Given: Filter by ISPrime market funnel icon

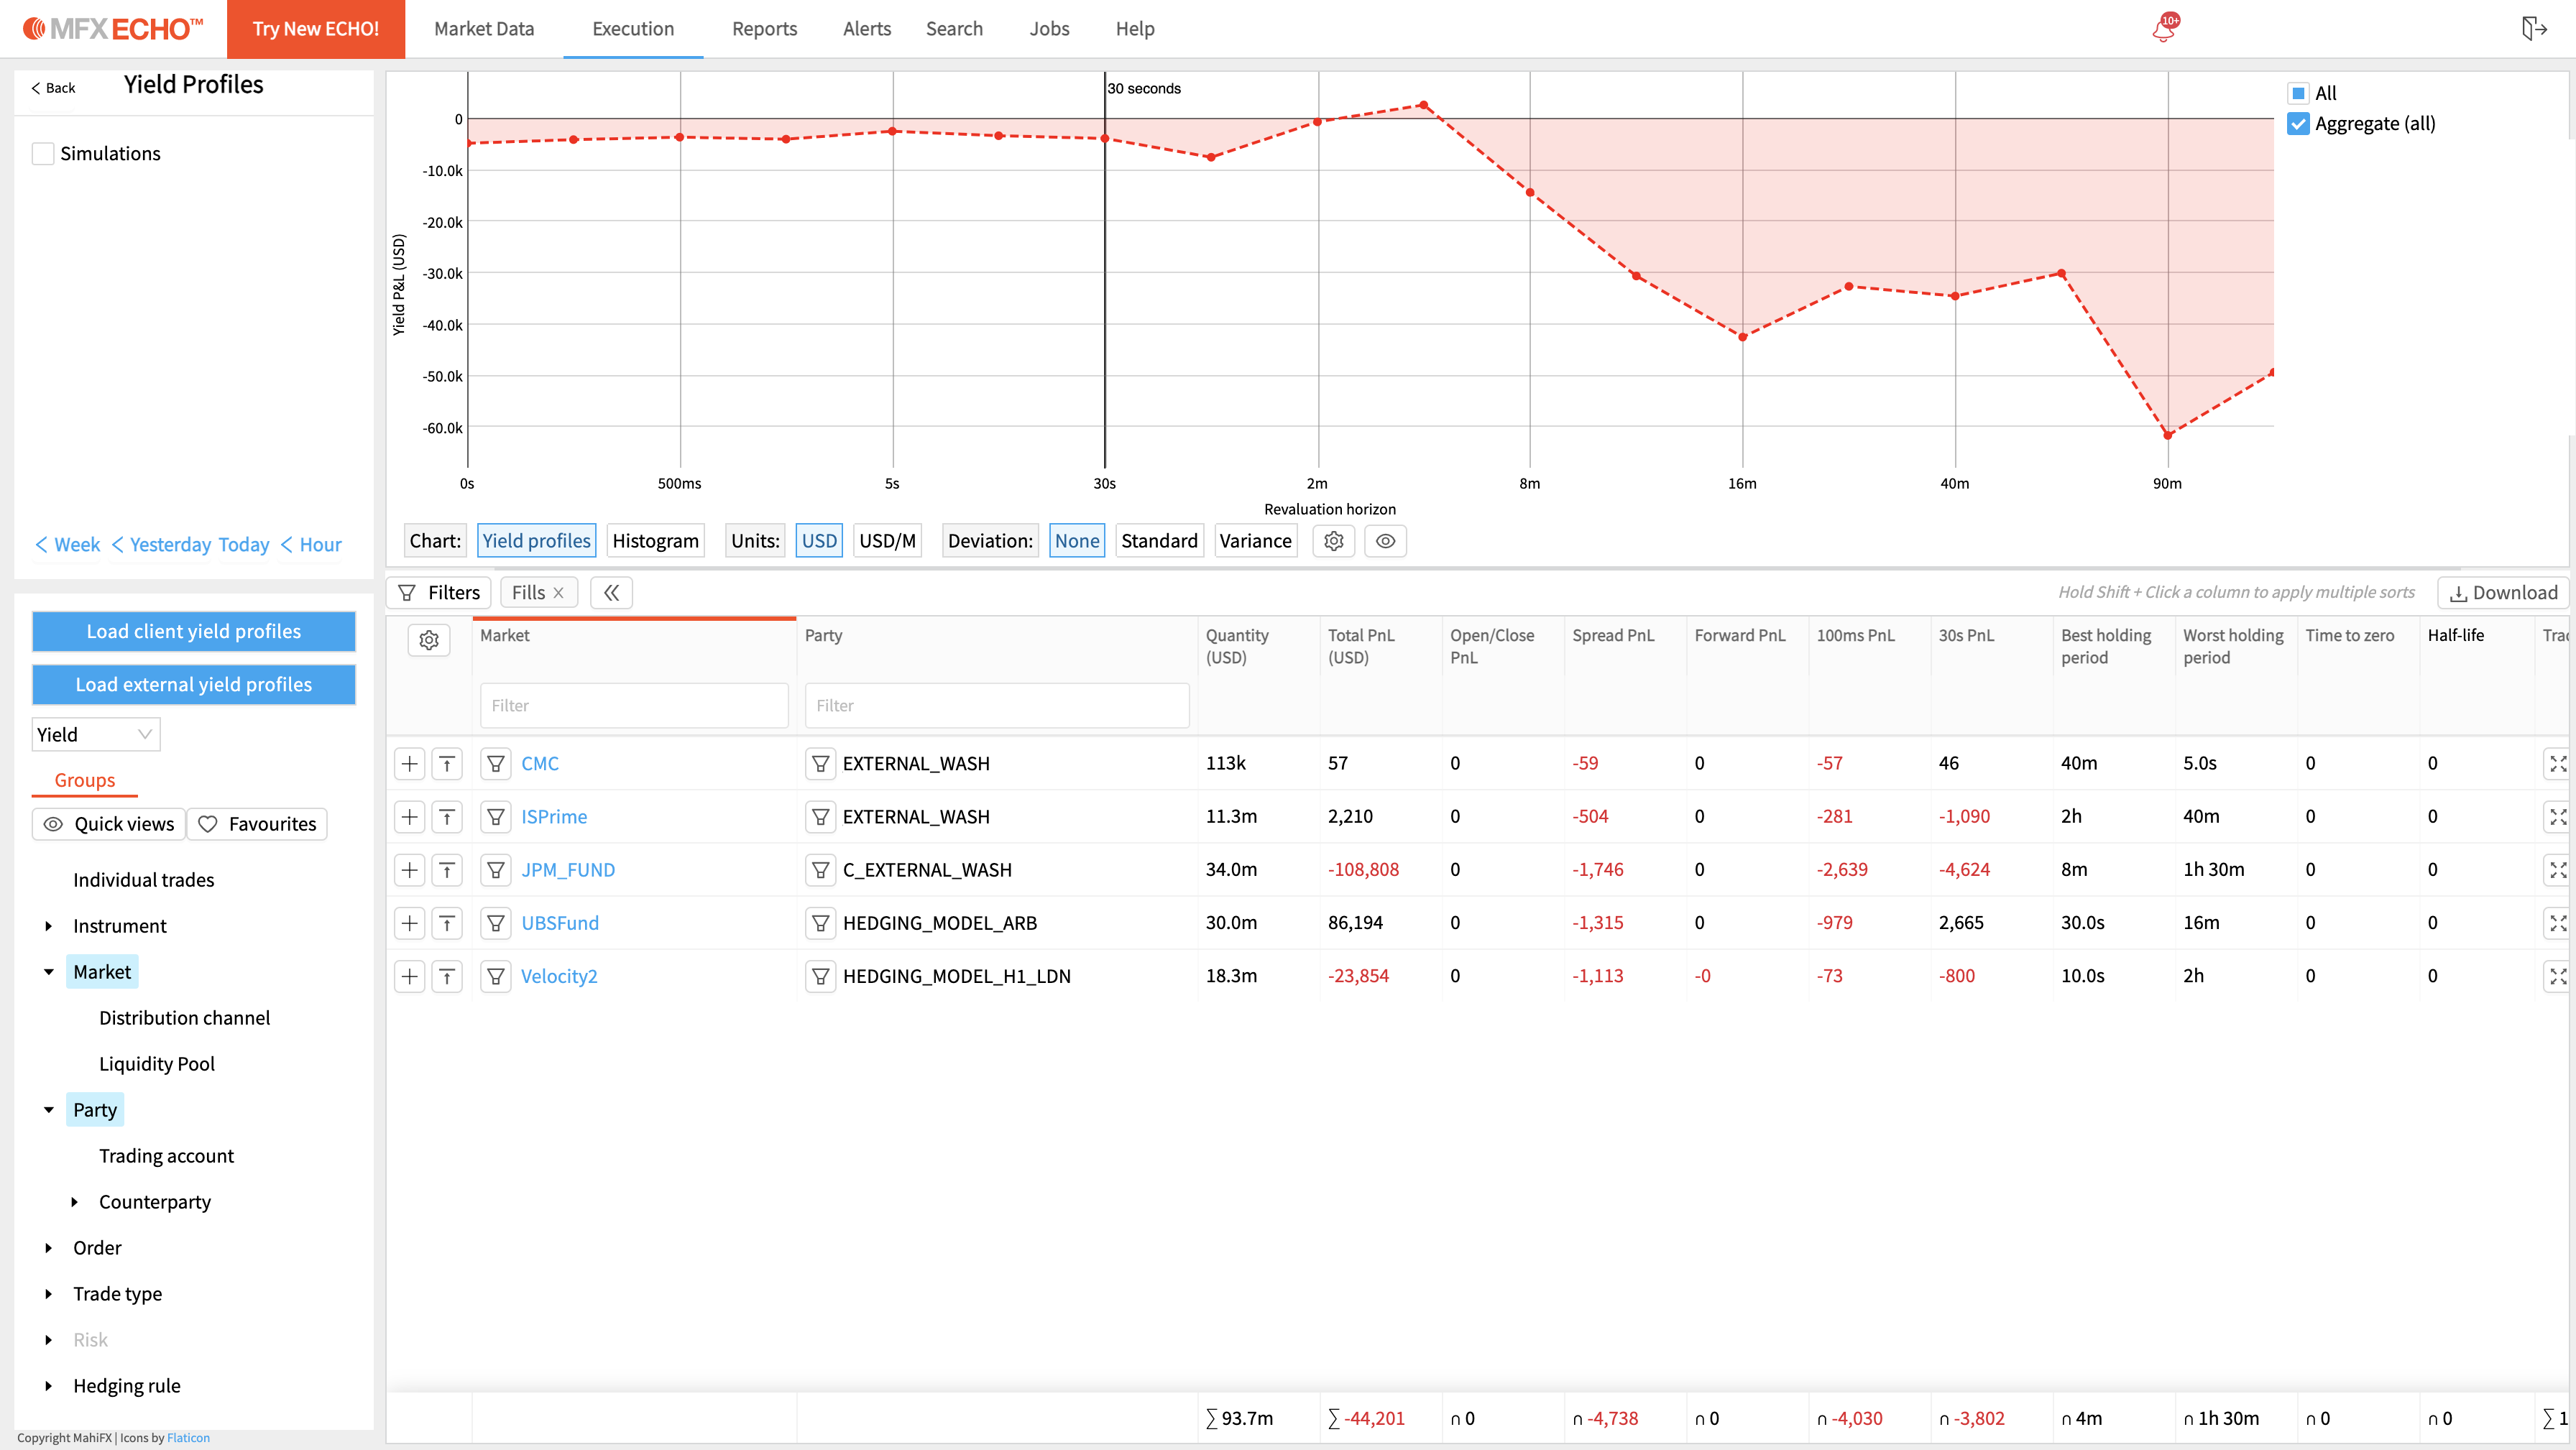Looking at the screenshot, I should coord(496,817).
